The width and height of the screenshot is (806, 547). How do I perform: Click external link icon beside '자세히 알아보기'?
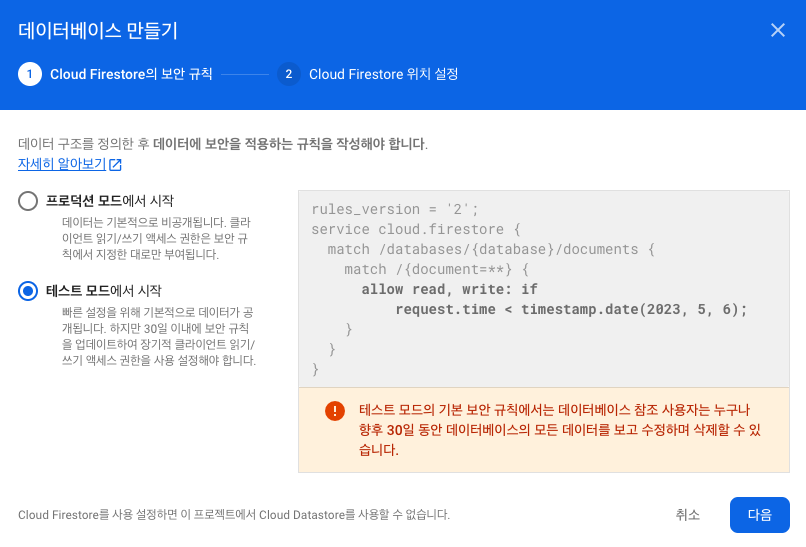point(115,165)
